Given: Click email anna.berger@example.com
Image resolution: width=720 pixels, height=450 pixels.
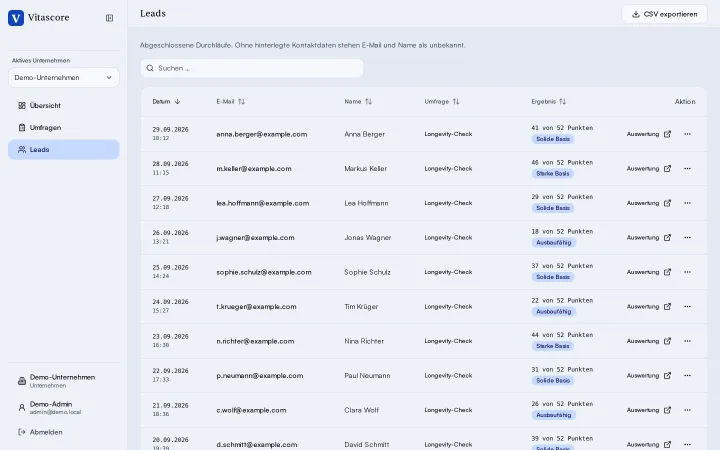Looking at the screenshot, I should (x=262, y=135).
